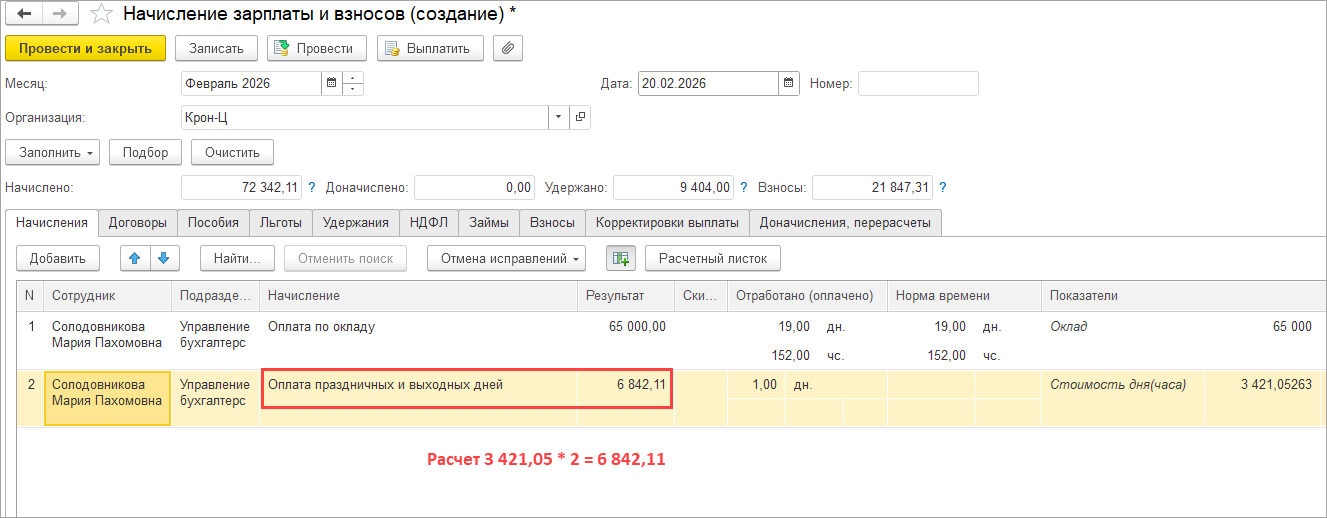The image size is (1327, 518).
Task: Open Расчетный листок report
Action: point(713,258)
